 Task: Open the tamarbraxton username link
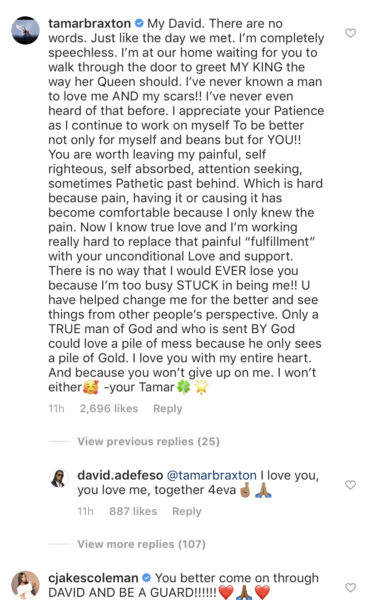[x=90, y=23]
